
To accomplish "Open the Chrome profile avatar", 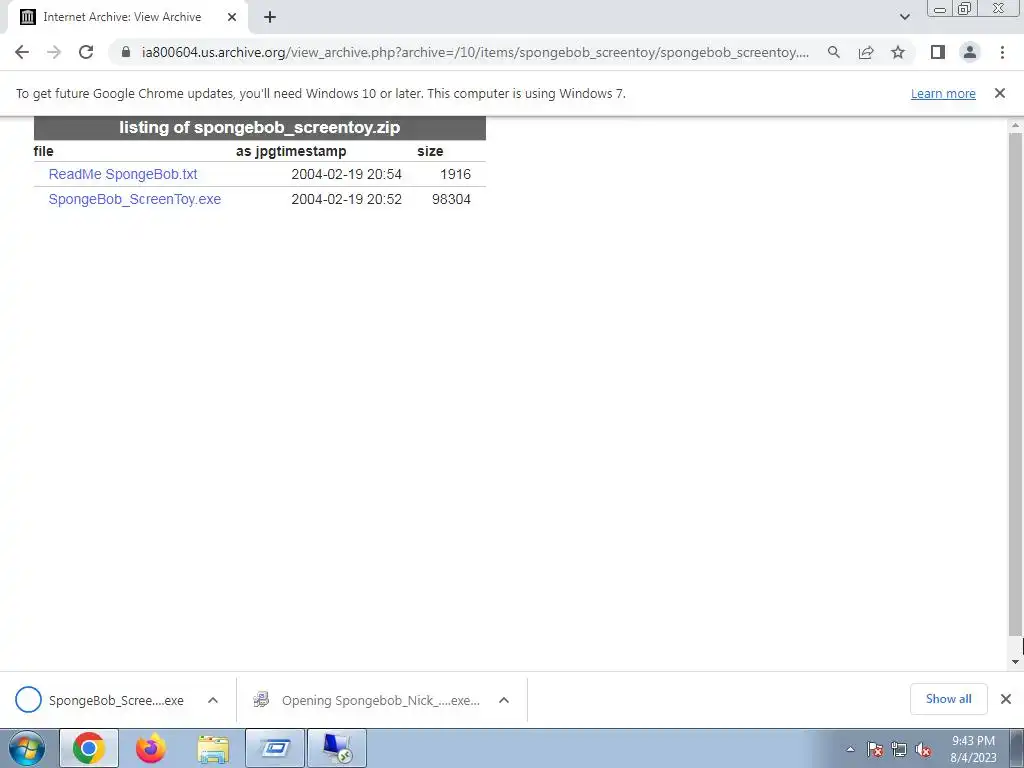I will 970,52.
